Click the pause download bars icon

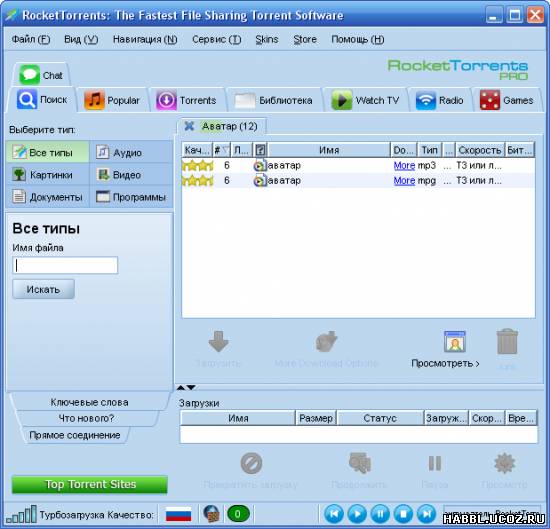[x=435, y=463]
